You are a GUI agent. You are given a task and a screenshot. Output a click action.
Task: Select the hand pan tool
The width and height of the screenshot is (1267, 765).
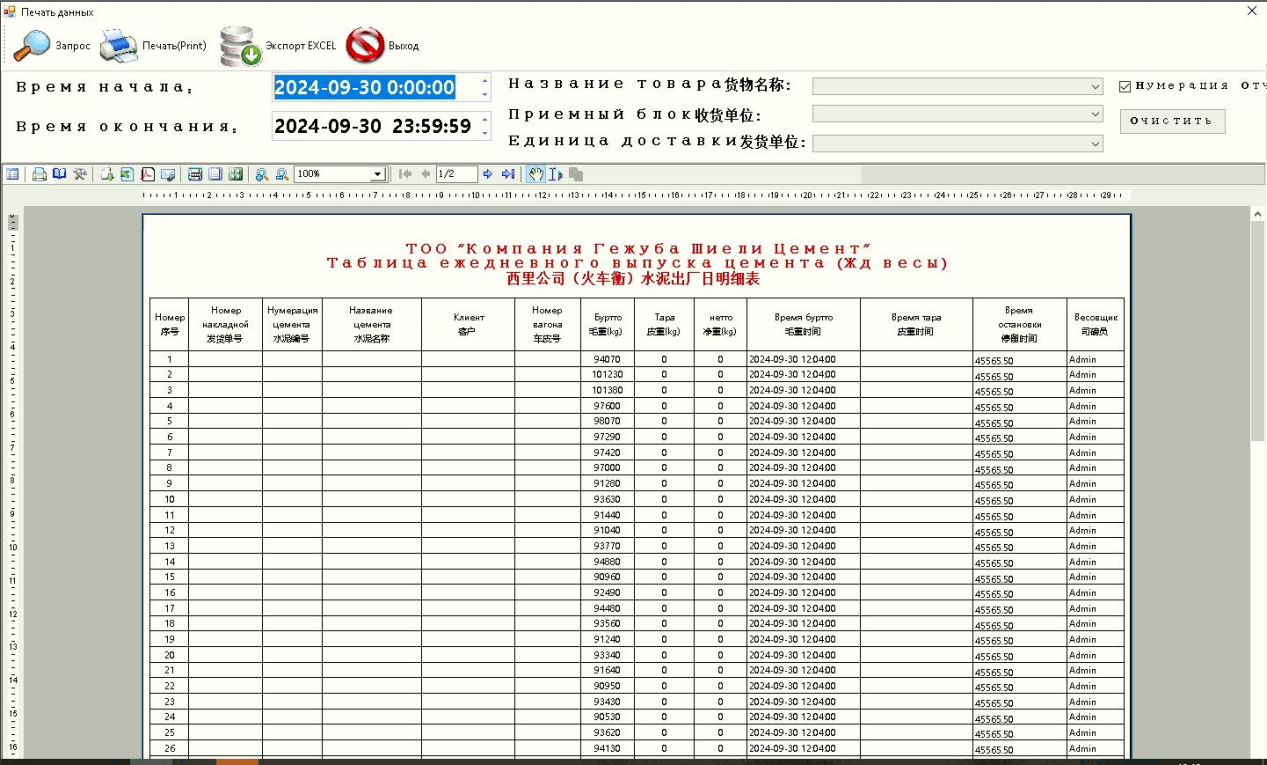[x=536, y=174]
